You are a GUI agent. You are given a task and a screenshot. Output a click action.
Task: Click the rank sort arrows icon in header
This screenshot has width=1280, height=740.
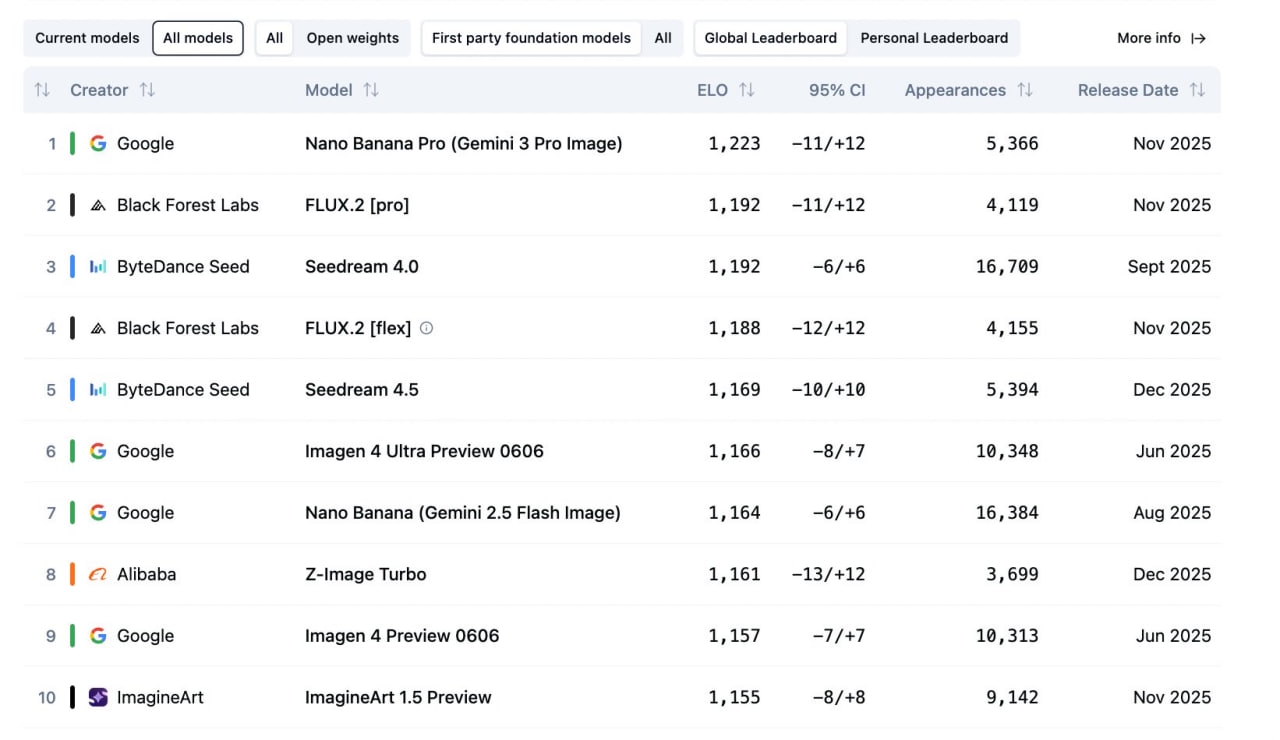tap(42, 90)
